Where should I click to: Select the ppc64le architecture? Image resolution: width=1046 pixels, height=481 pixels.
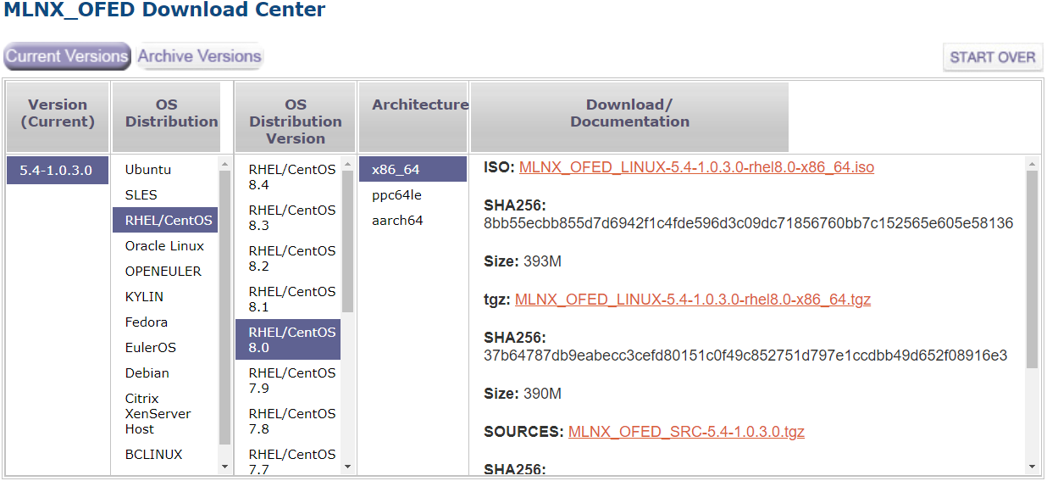pos(397,195)
